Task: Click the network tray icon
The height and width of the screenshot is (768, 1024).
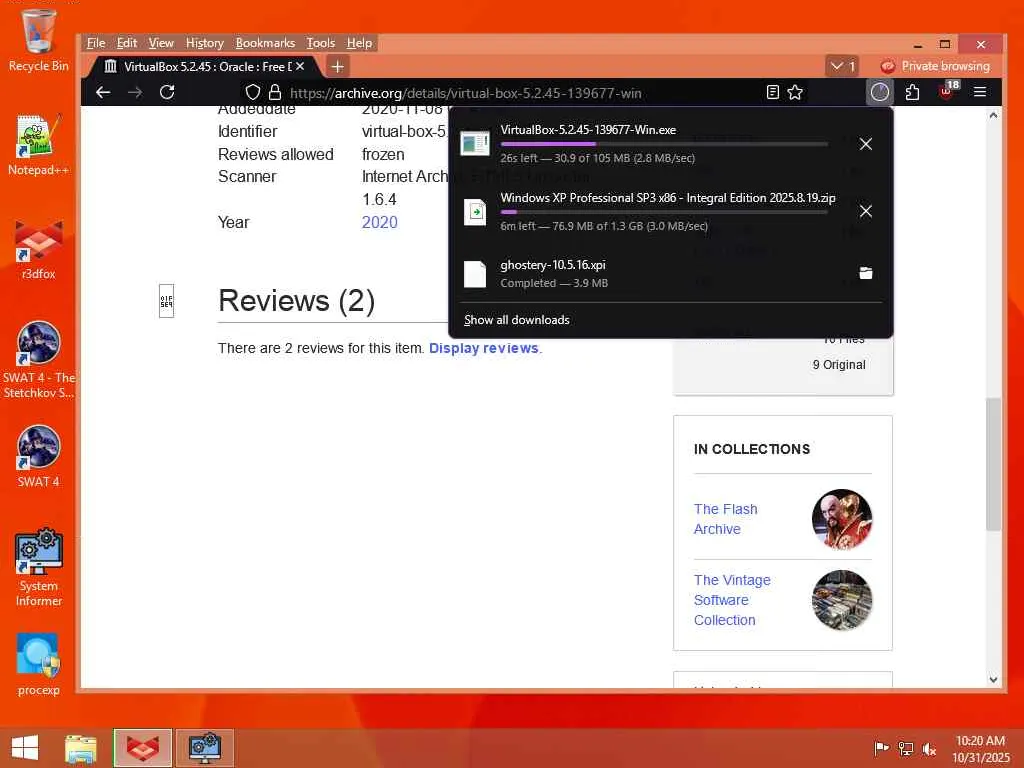Action: click(x=906, y=749)
